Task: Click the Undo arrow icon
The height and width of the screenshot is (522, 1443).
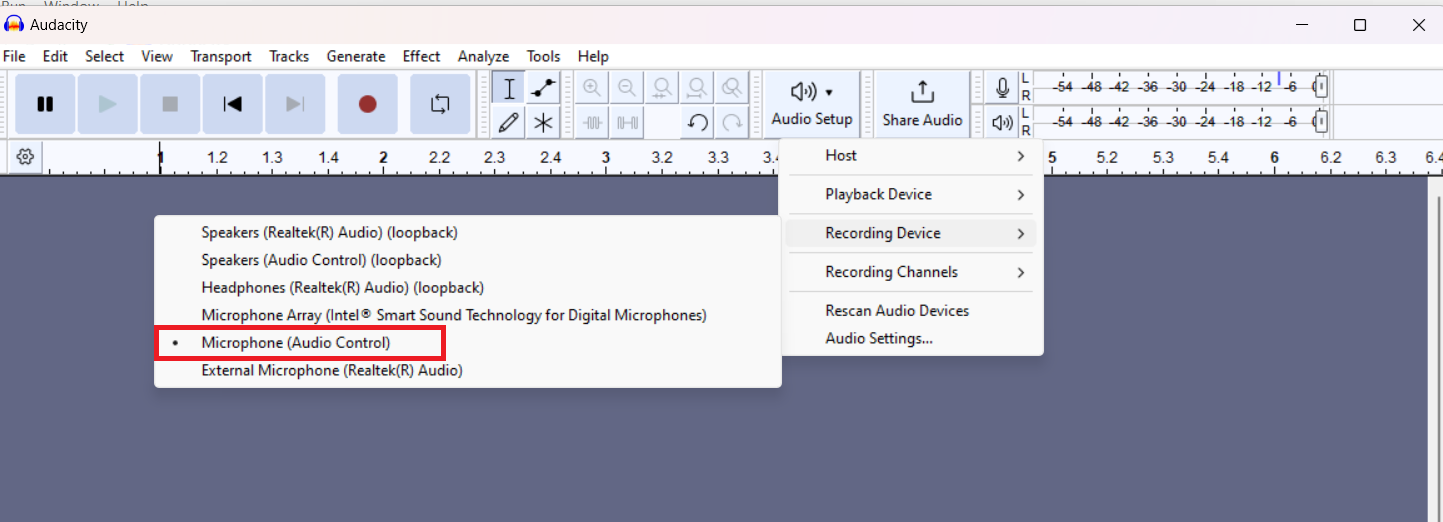Action: [698, 123]
